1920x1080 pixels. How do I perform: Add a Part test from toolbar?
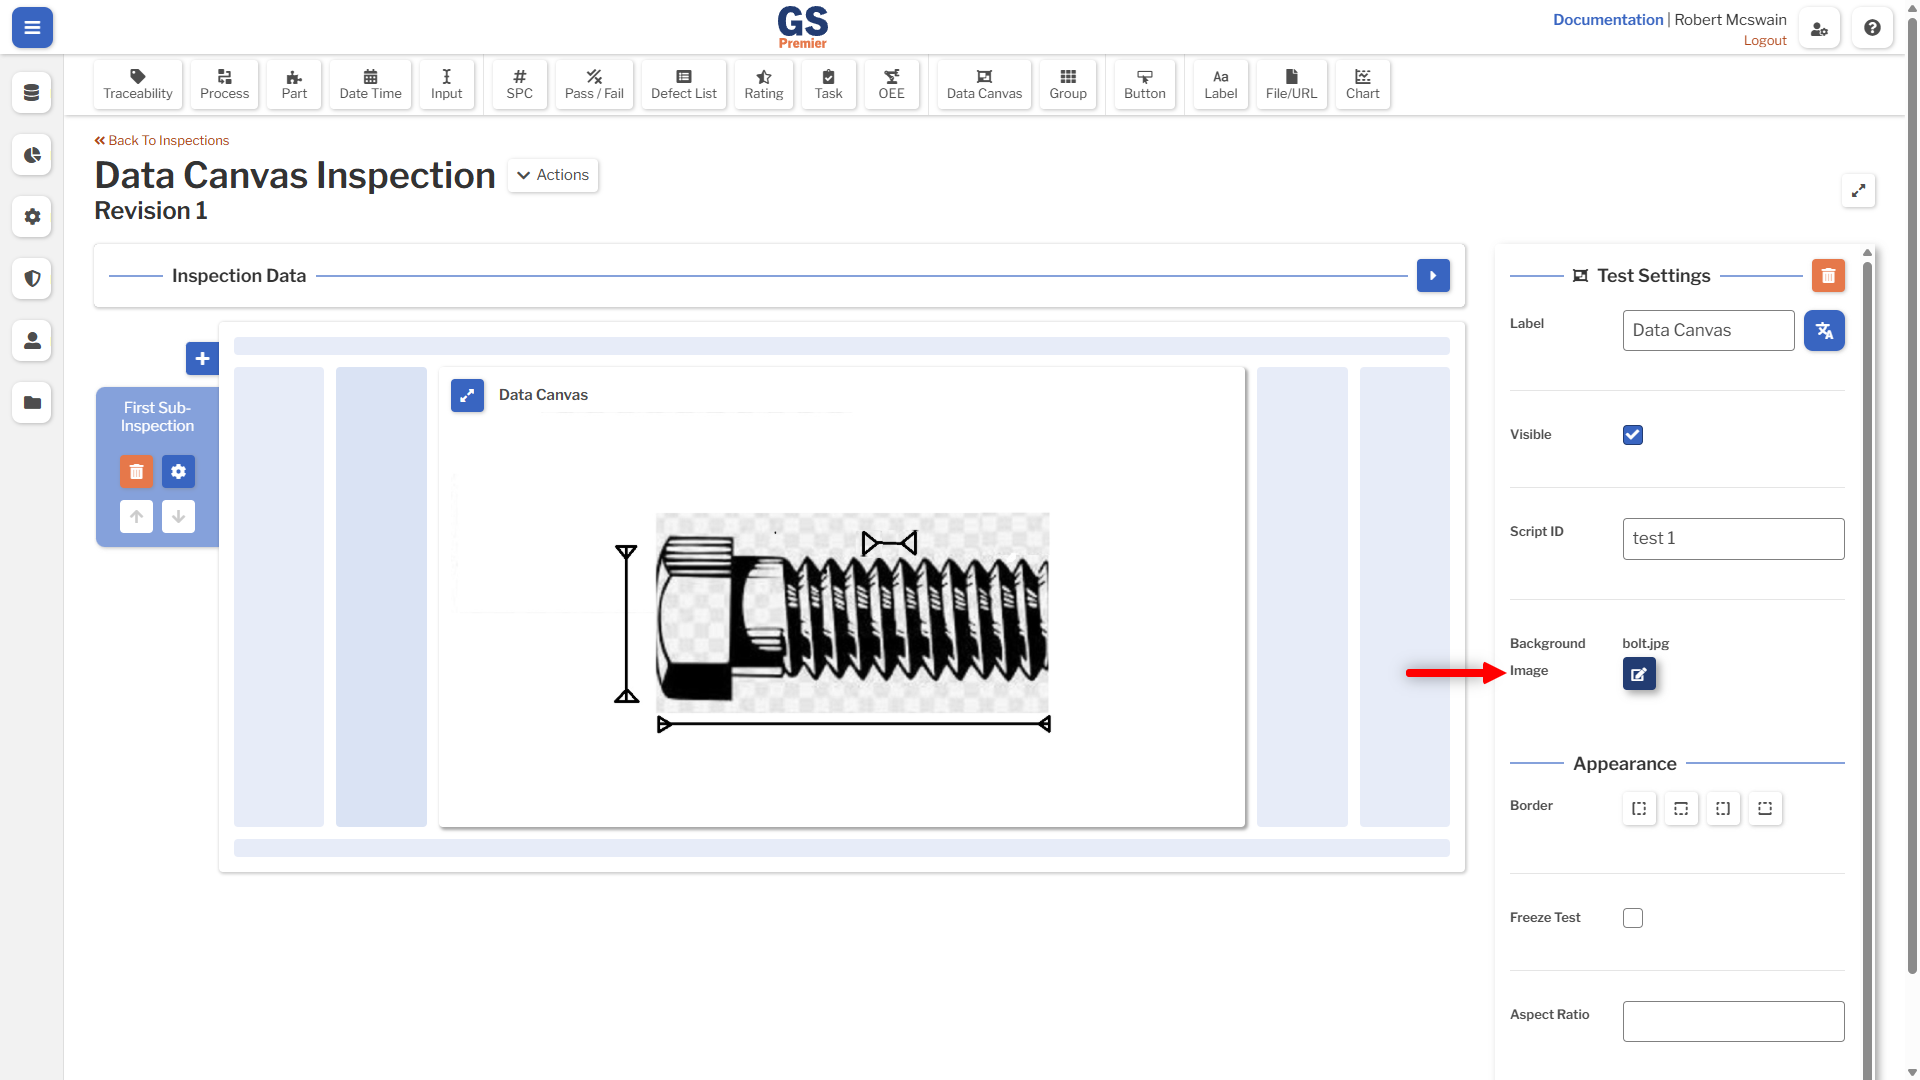(294, 84)
